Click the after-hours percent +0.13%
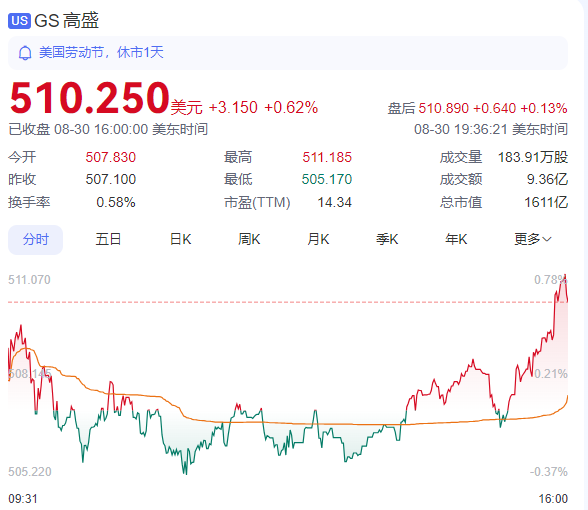 tap(544, 108)
